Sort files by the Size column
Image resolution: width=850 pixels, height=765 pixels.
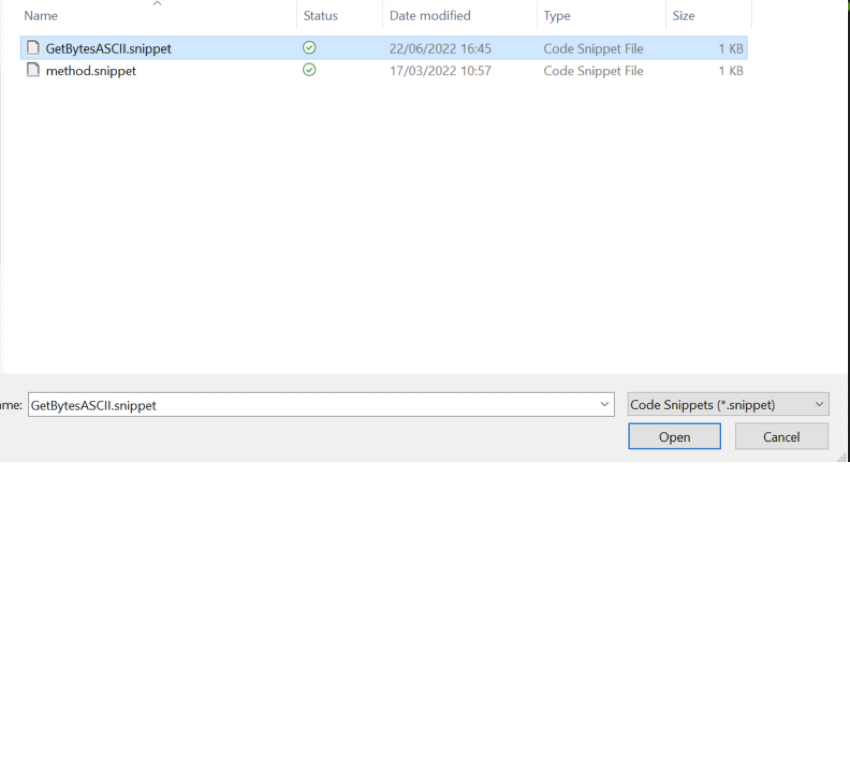[683, 16]
